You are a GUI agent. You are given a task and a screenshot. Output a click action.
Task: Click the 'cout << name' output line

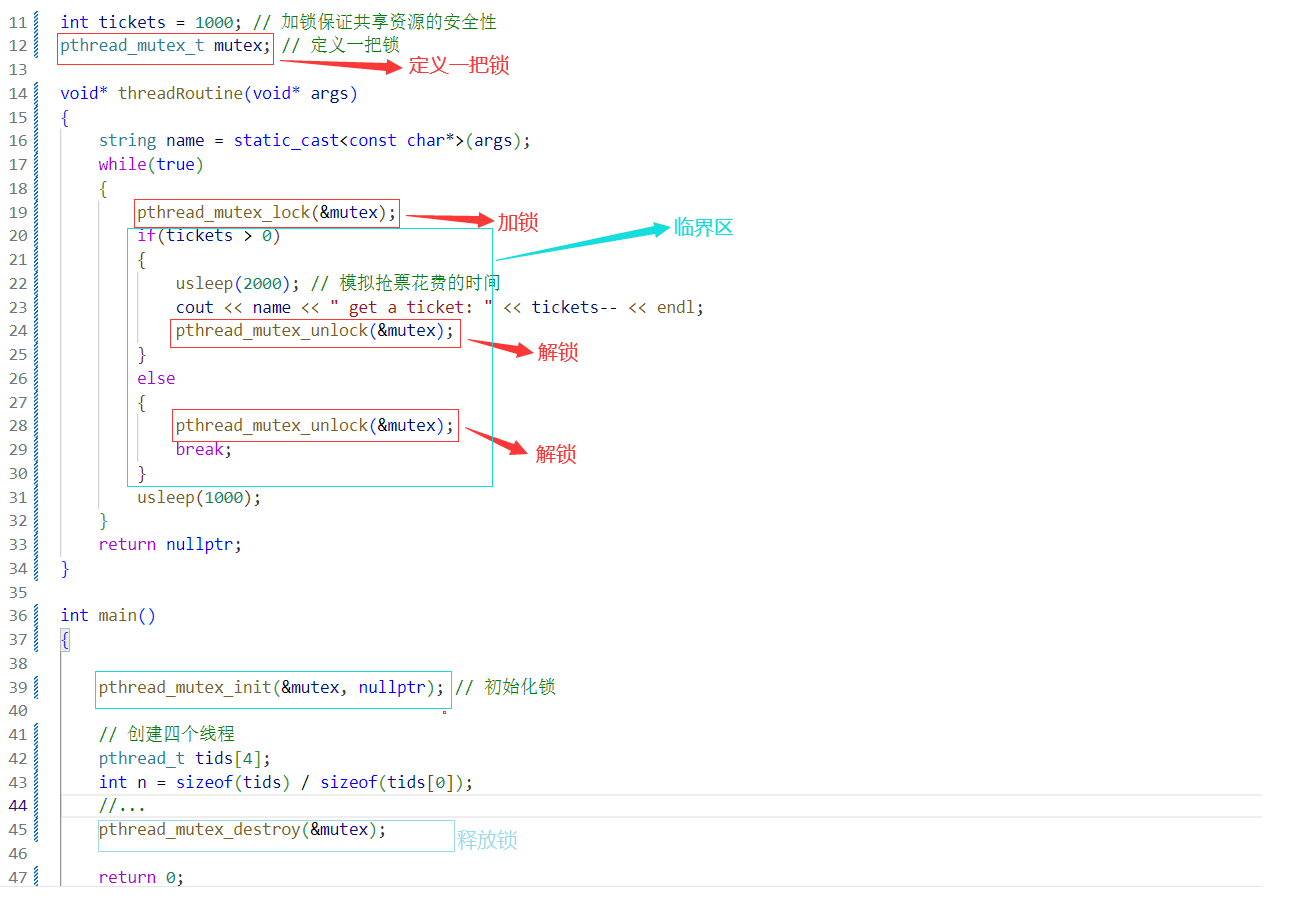coord(440,307)
